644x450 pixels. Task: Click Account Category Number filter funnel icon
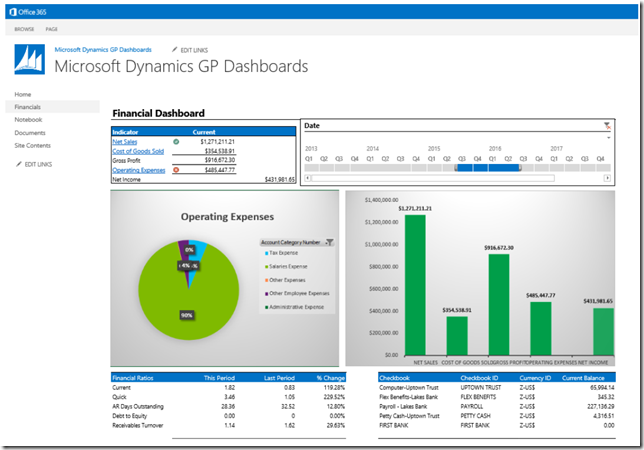point(330,242)
